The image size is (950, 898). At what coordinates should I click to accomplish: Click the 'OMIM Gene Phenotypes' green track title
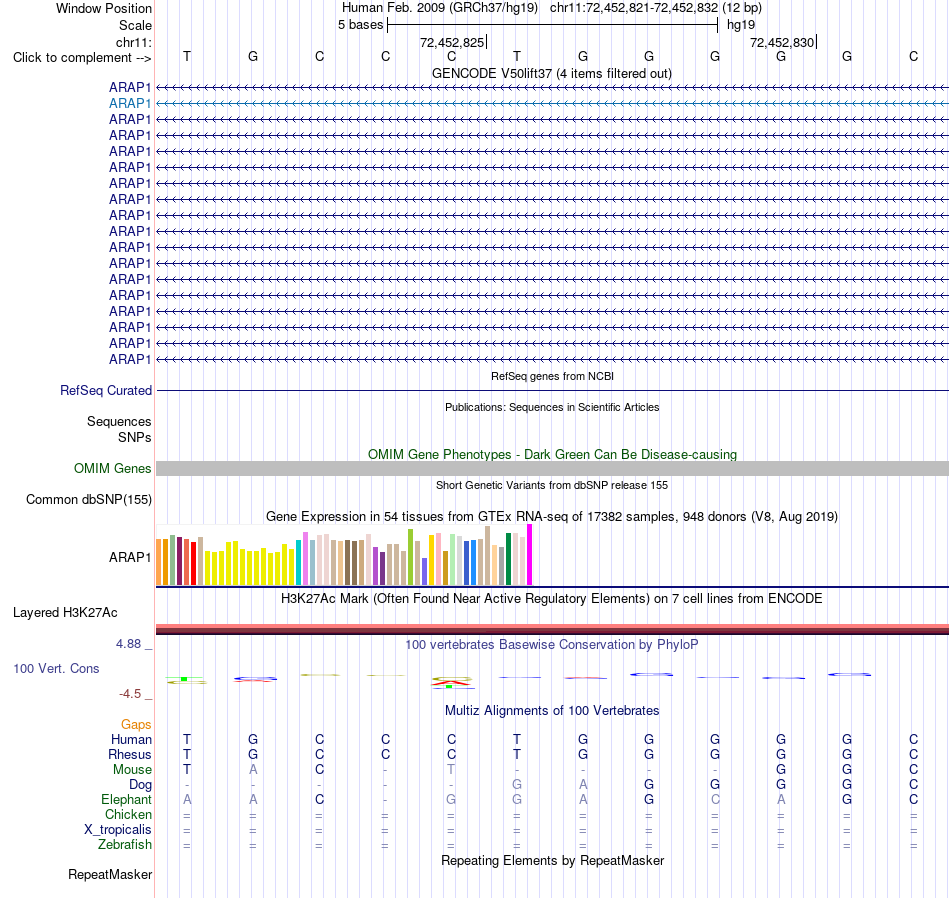pos(553,454)
